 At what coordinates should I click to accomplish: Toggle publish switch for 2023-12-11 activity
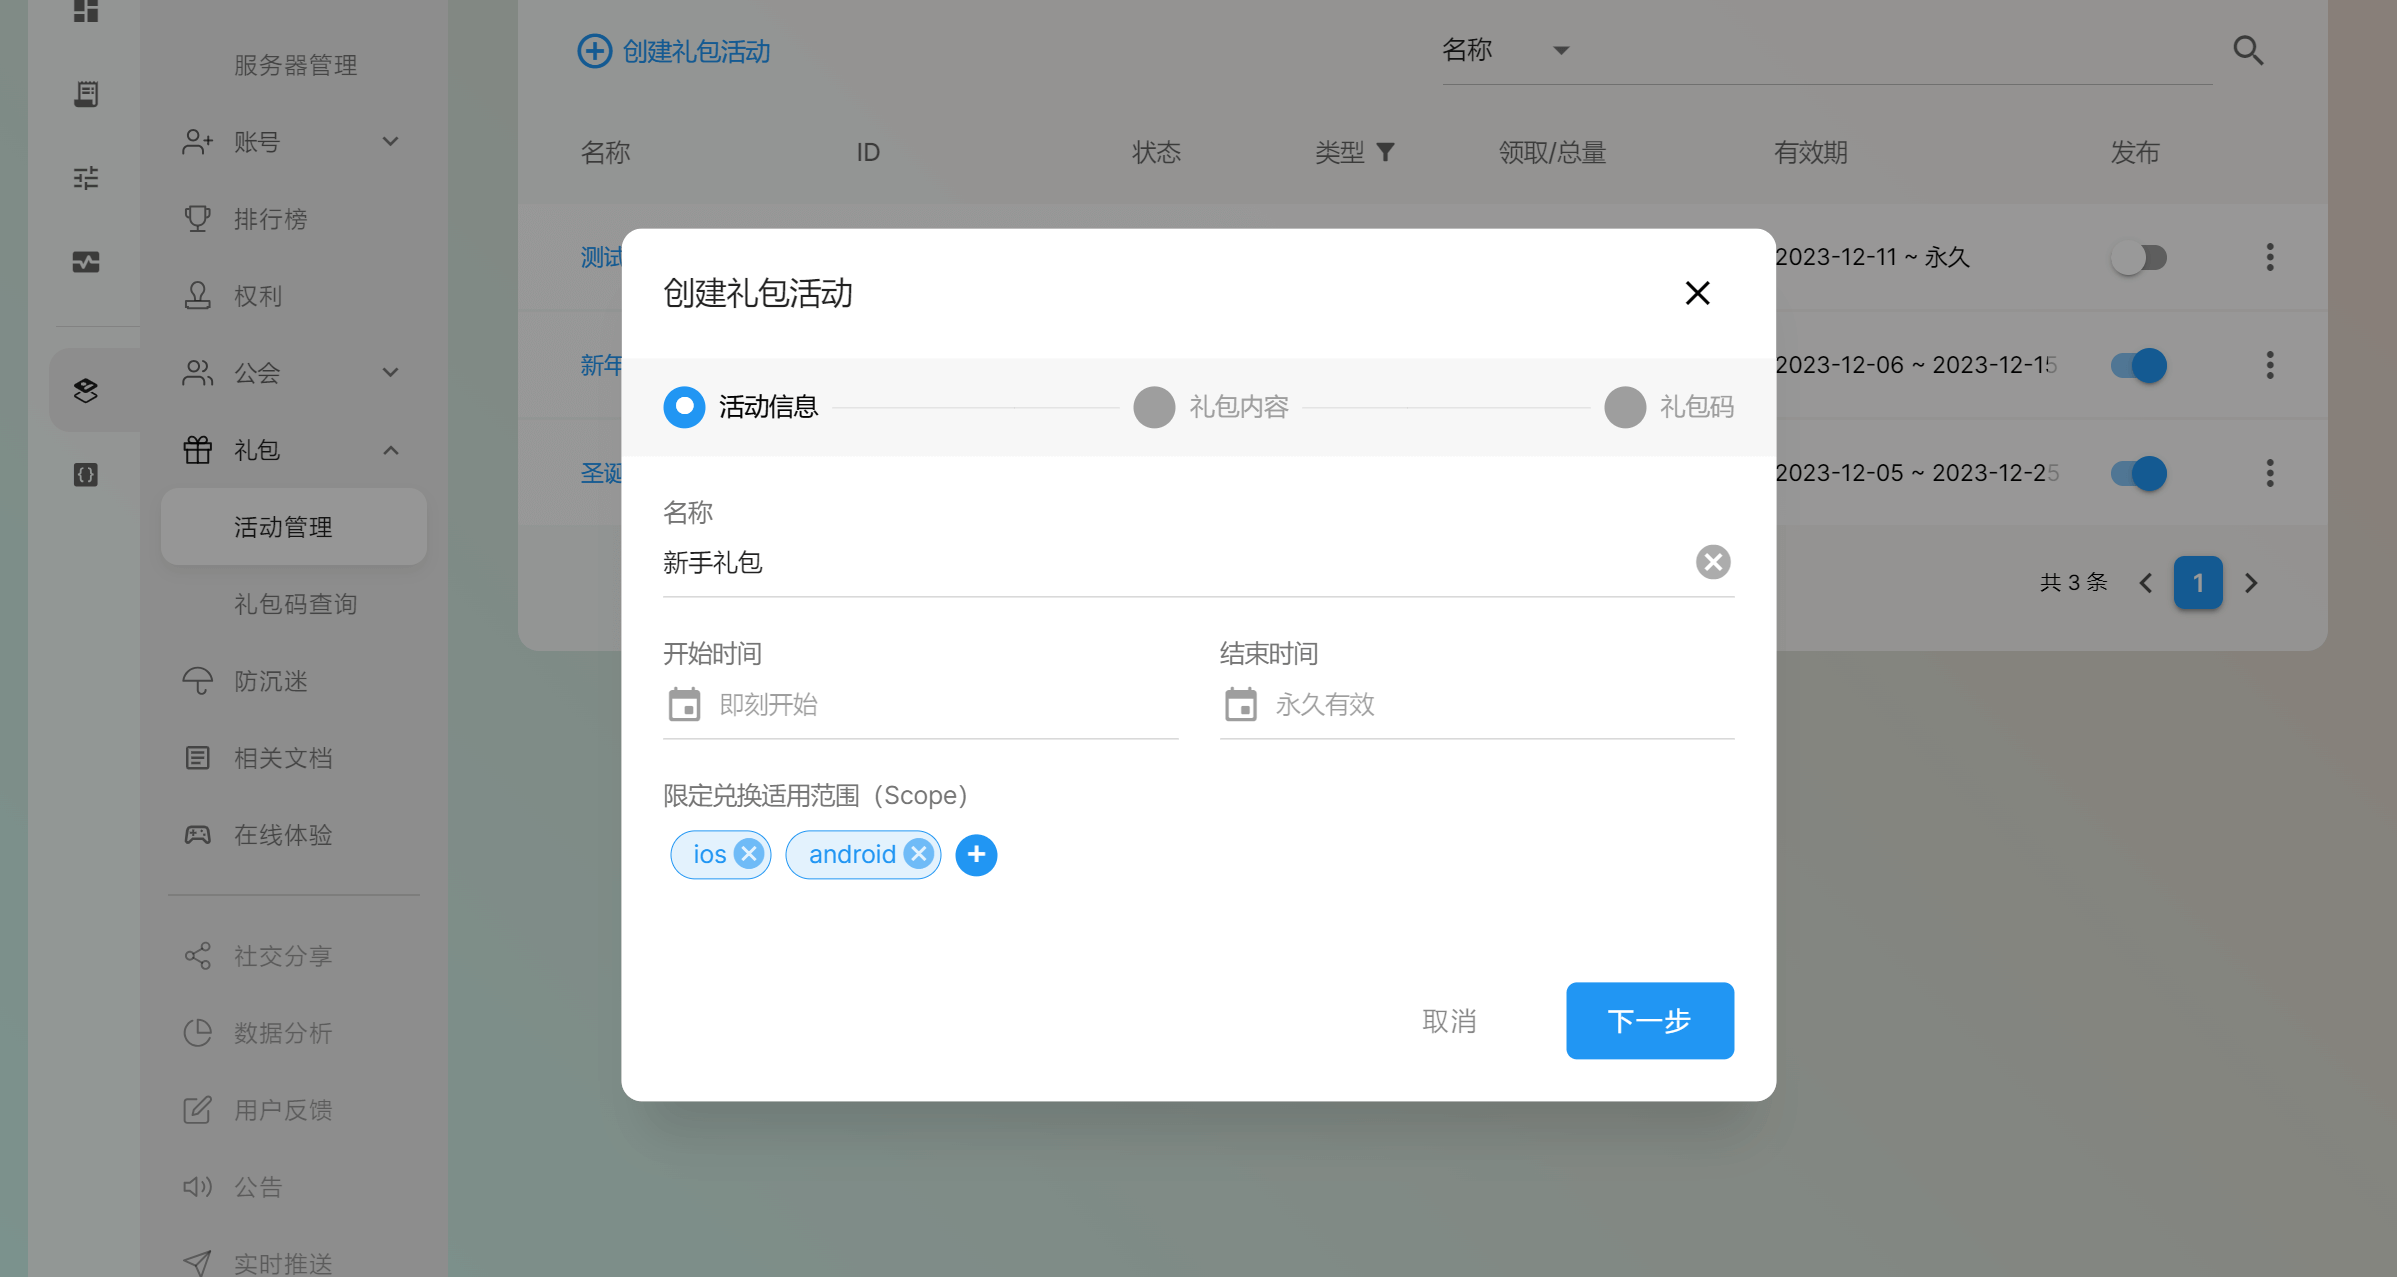(x=2138, y=258)
